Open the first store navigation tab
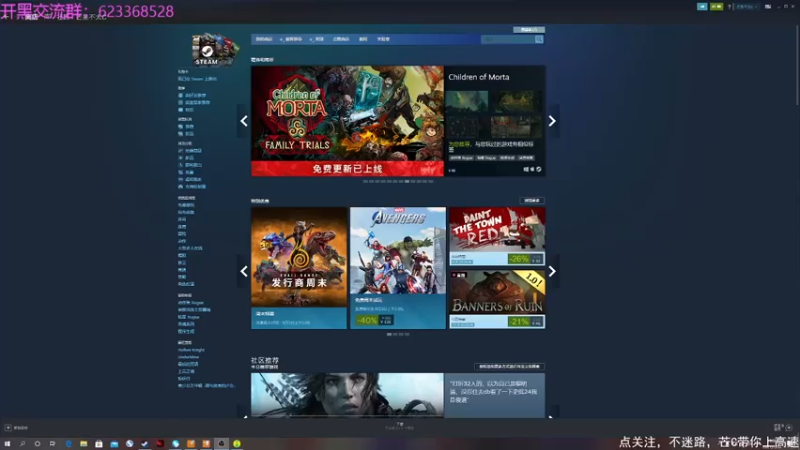 (x=264, y=39)
